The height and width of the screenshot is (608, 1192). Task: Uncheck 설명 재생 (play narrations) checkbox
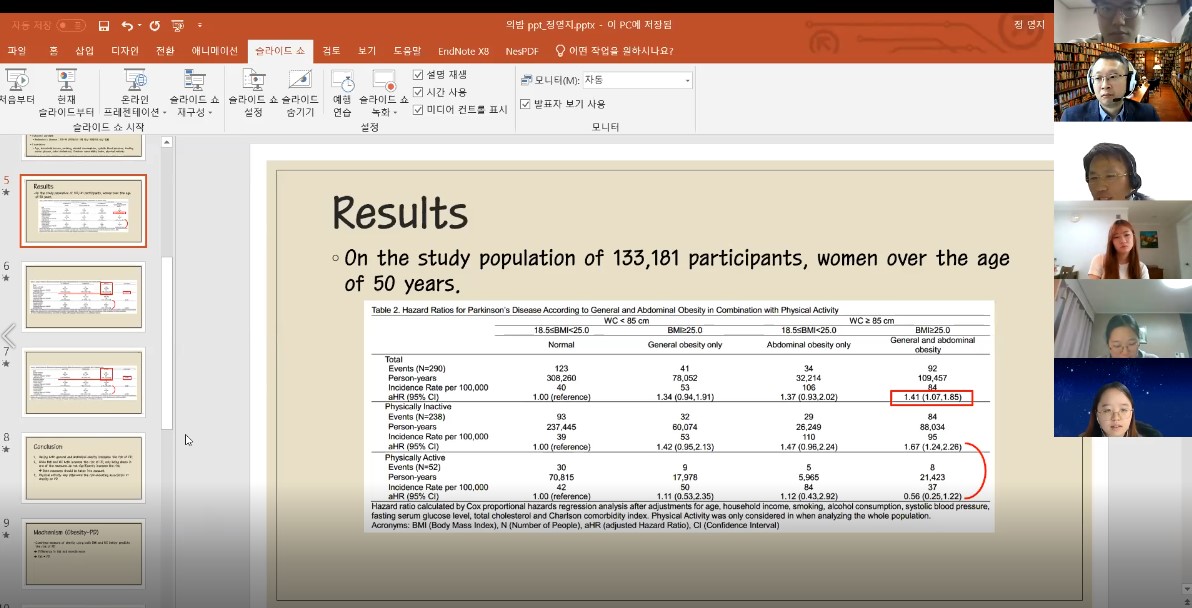[x=418, y=74]
